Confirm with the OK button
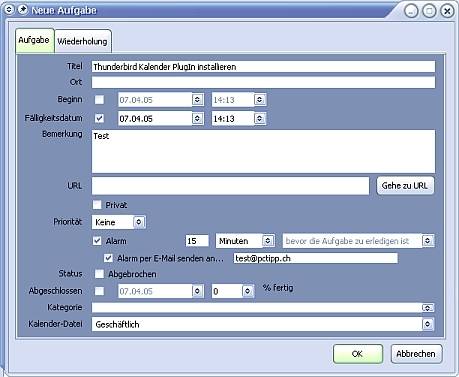This screenshot has width=459, height=377. point(358,354)
